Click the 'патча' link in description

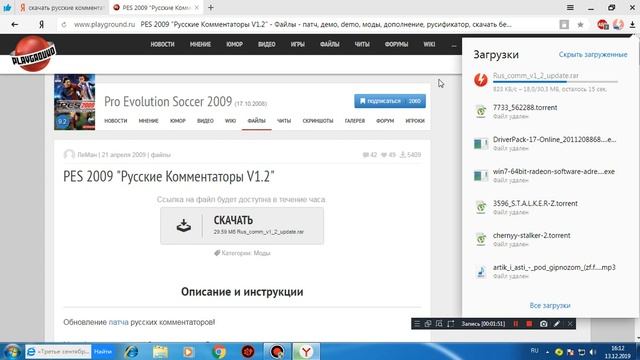tap(118, 322)
